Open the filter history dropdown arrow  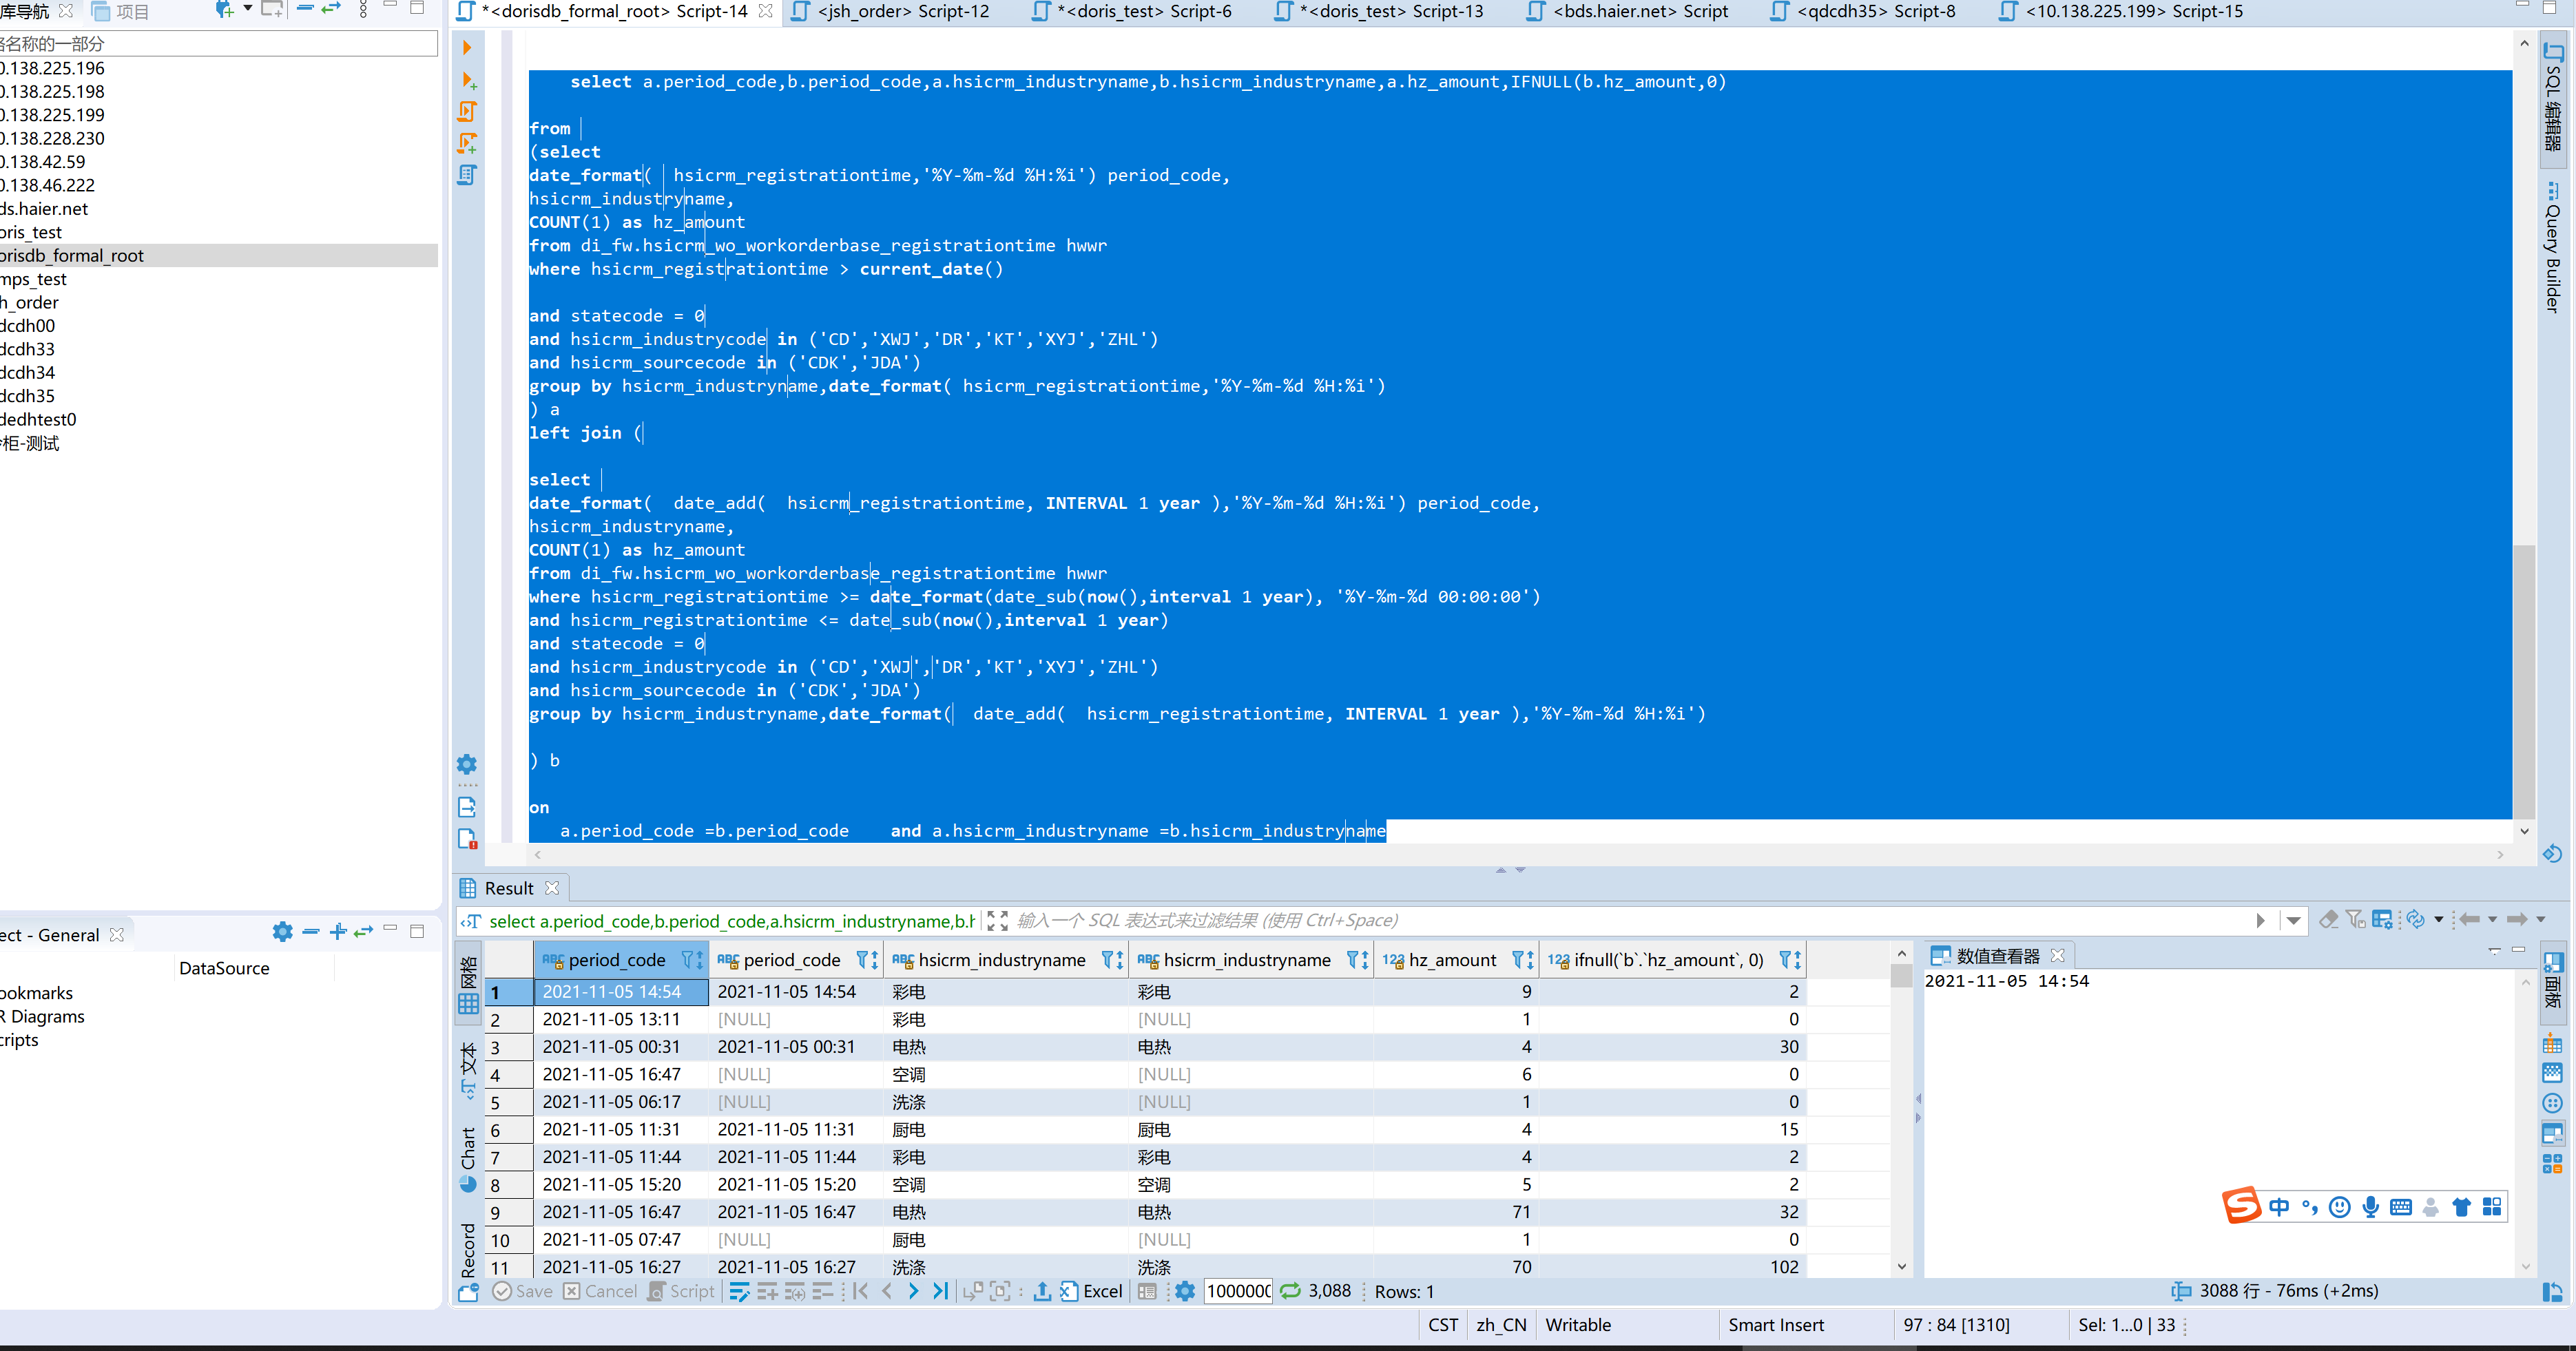2294,920
